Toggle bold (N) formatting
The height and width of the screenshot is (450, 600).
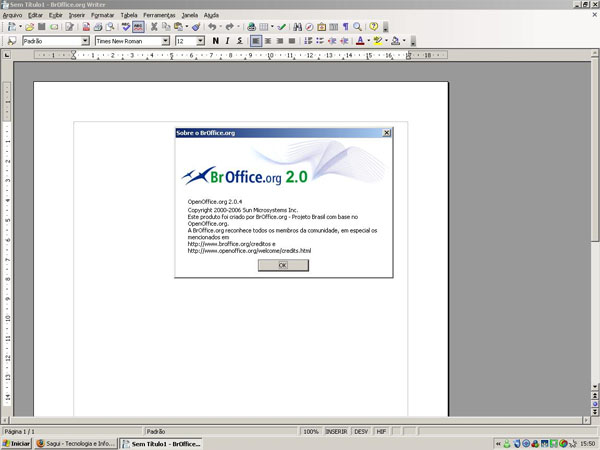coord(216,41)
